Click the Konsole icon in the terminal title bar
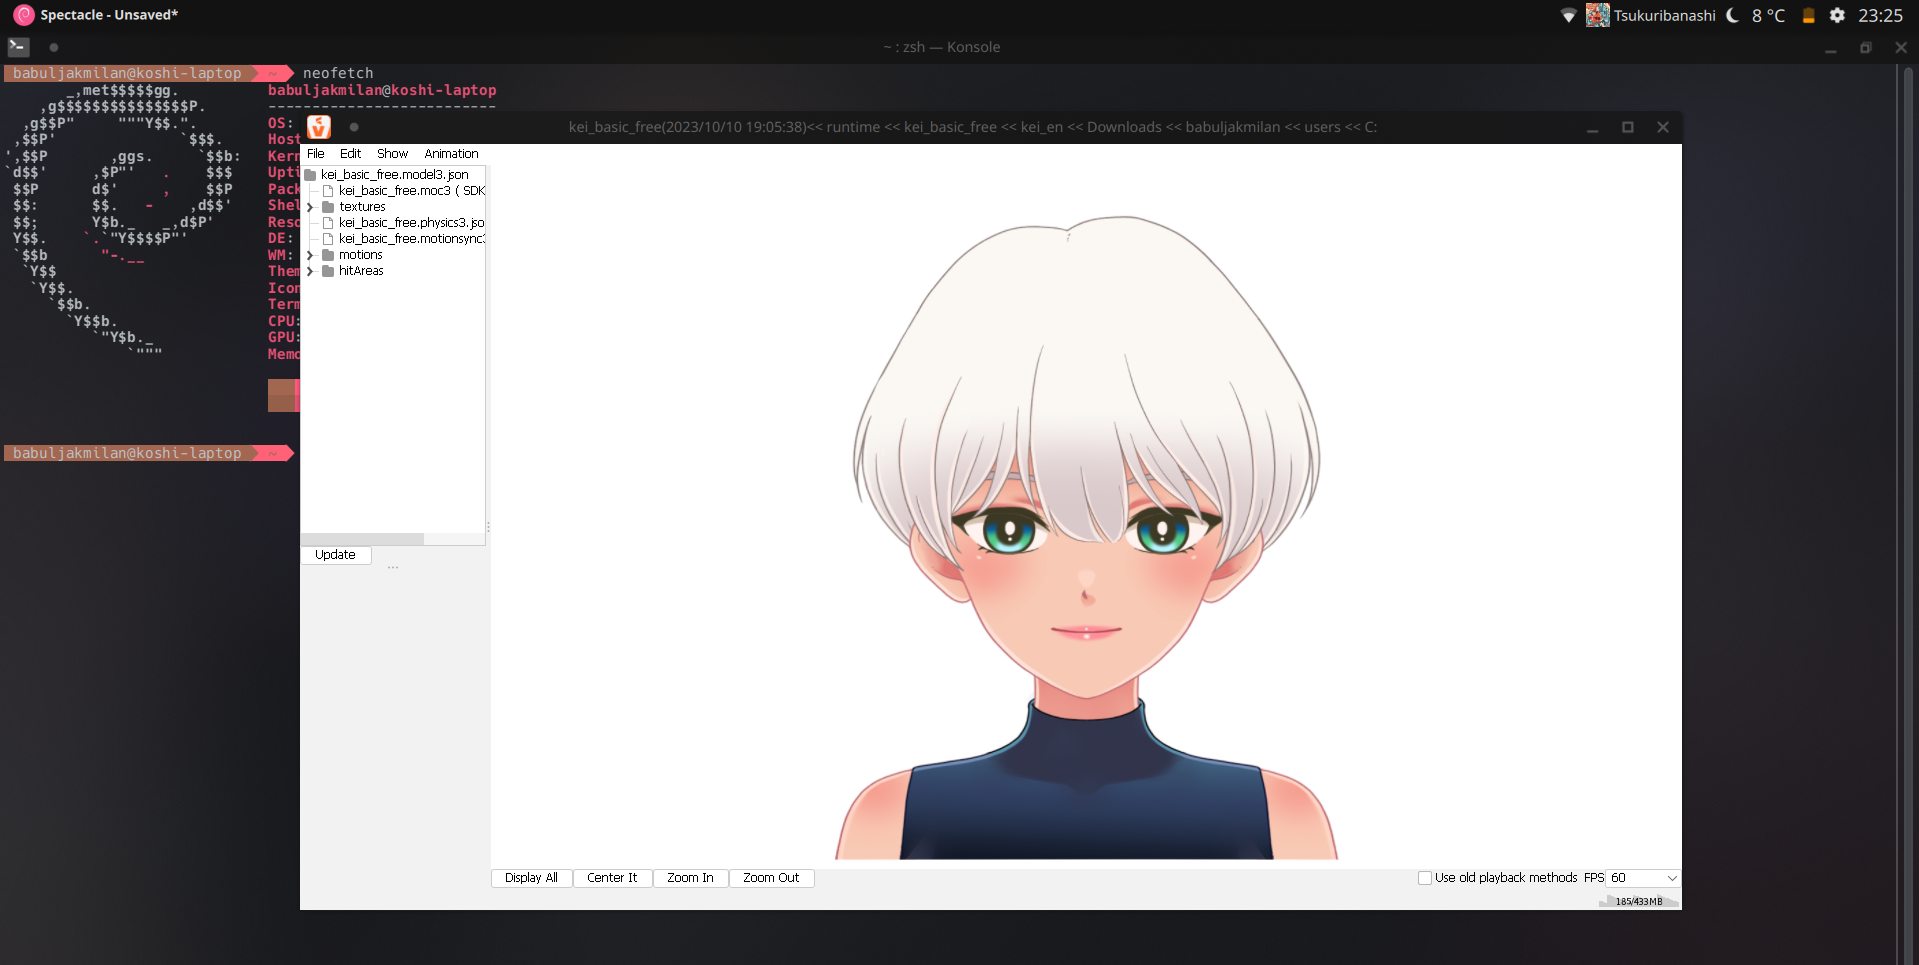The image size is (1919, 965). click(17, 47)
